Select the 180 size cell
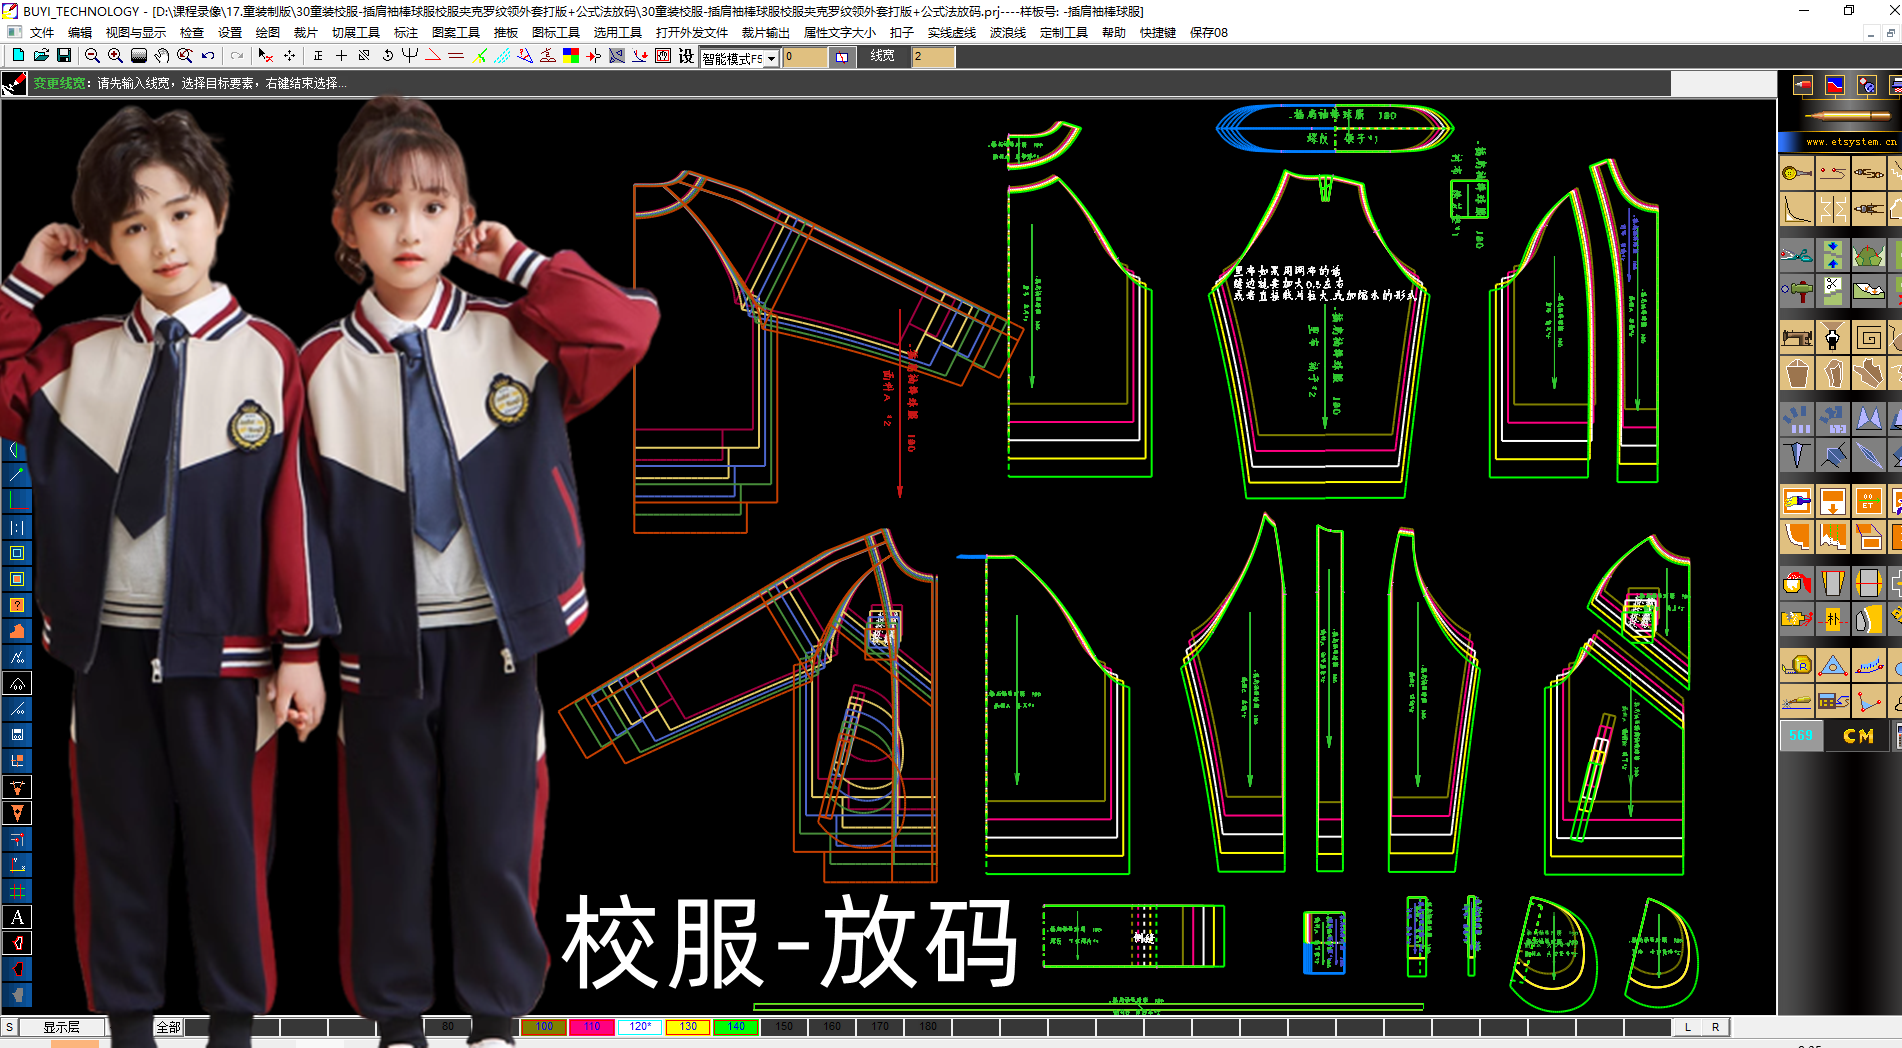The image size is (1902, 1048). pos(928,1027)
